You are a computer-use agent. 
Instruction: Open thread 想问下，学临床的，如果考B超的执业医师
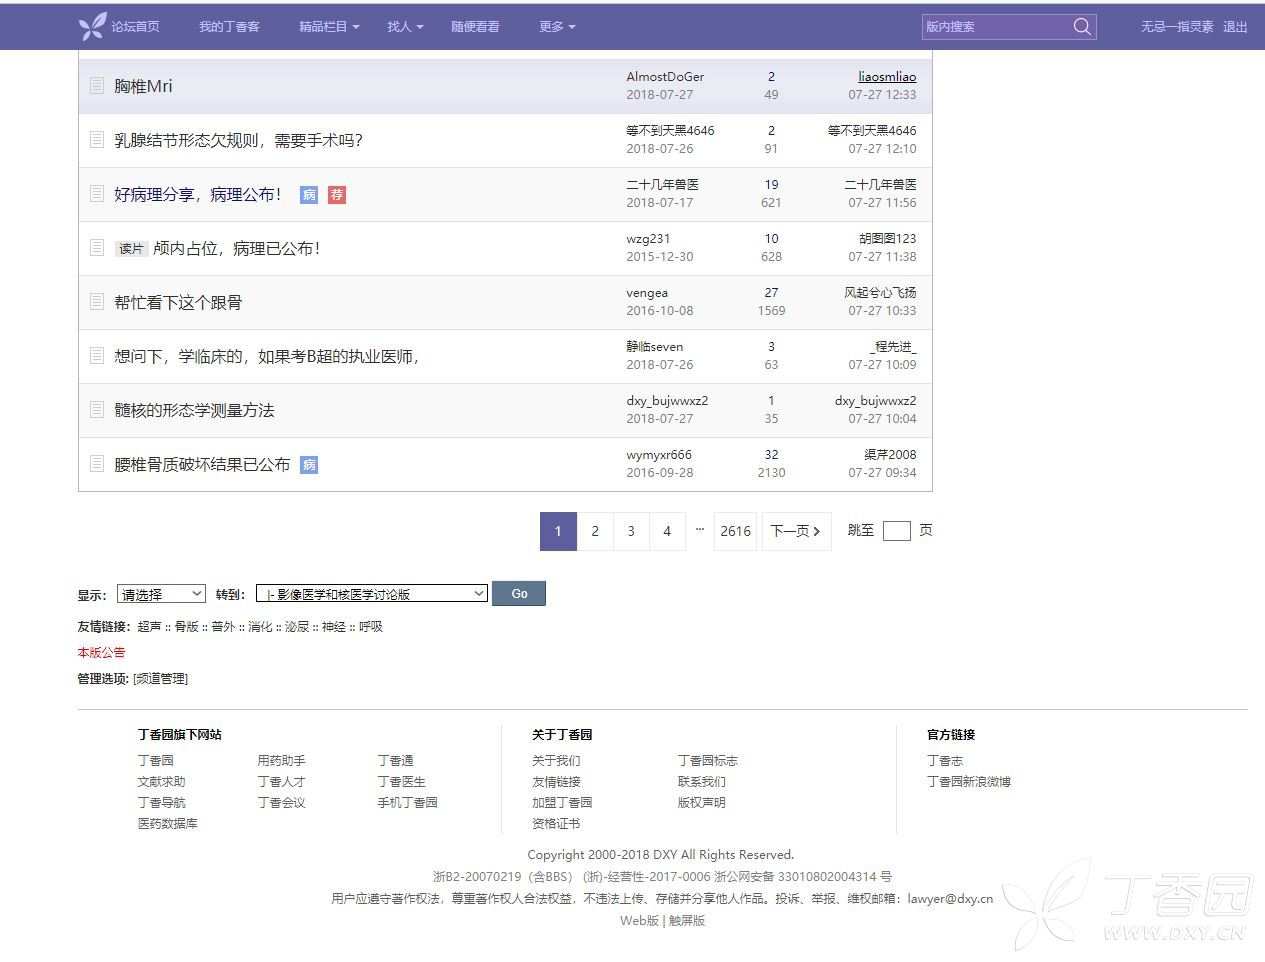266,356
